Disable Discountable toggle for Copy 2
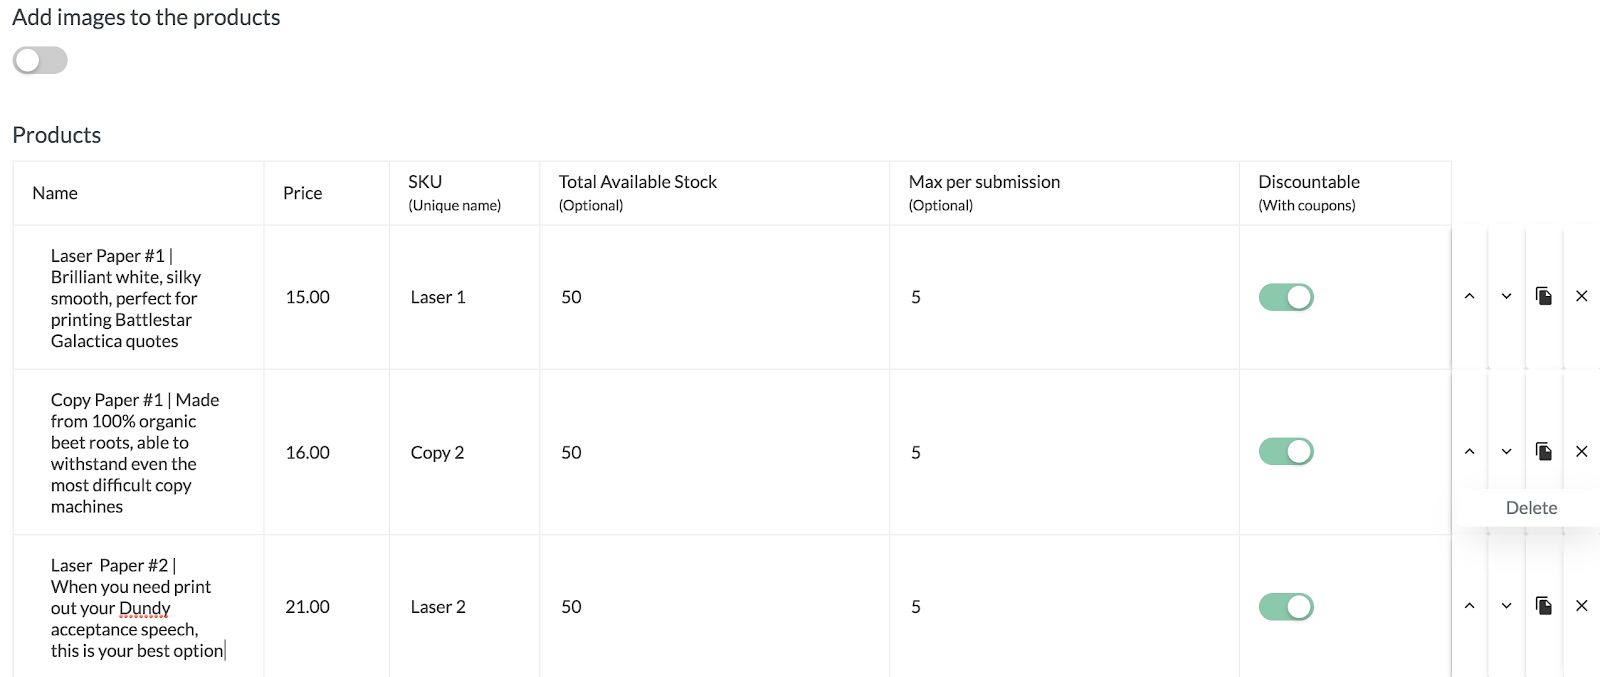 (x=1286, y=452)
